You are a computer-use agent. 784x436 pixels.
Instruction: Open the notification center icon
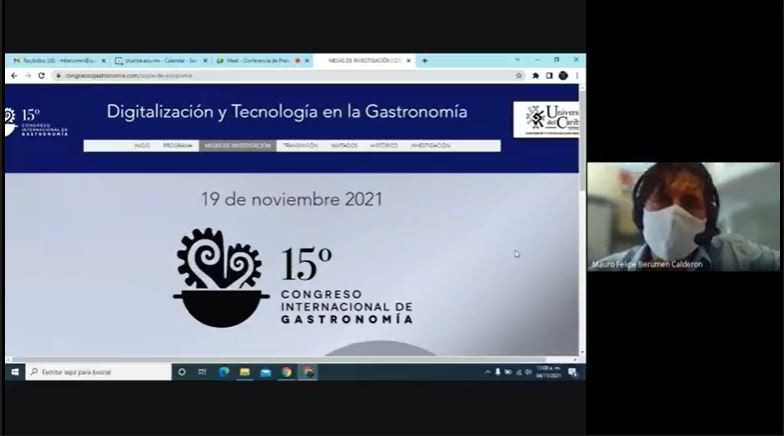pyautogui.click(x=572, y=372)
